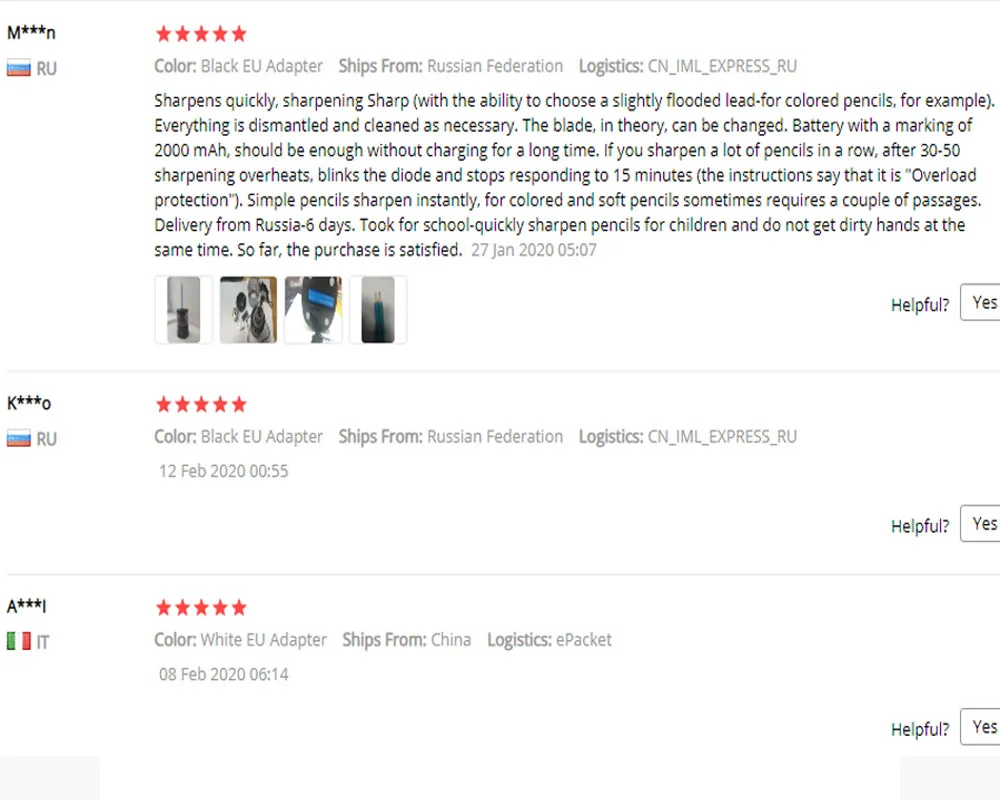This screenshot has height=800, width=1000.
Task: Click Yes helpful on M***n's review
Action: pos(981,303)
